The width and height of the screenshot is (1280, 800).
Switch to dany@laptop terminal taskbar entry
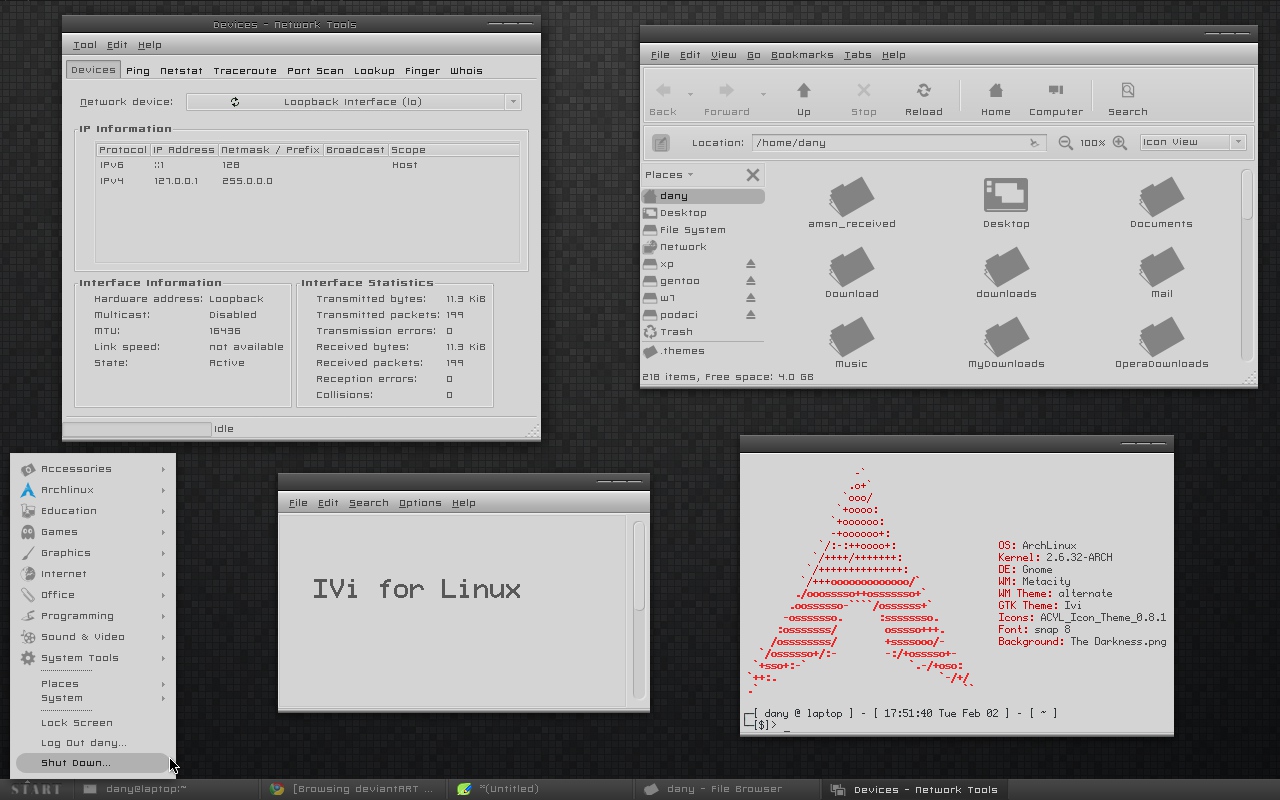pos(166,789)
